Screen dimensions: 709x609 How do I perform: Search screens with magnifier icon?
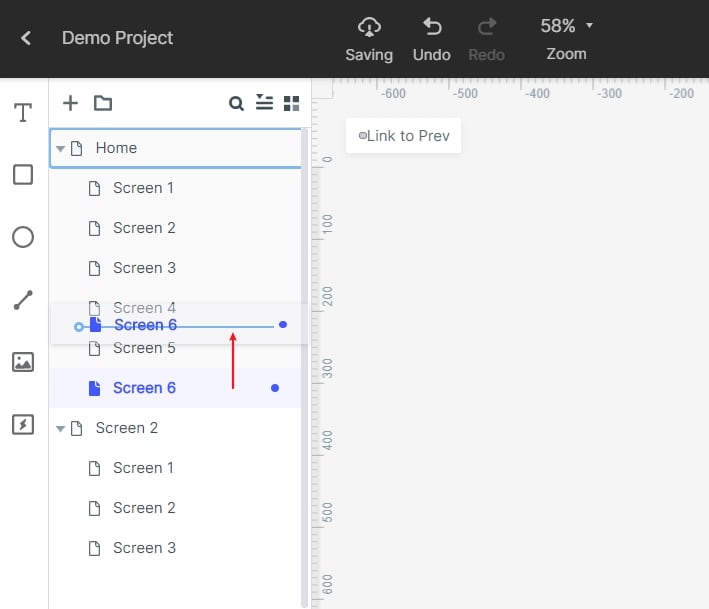[x=236, y=104]
